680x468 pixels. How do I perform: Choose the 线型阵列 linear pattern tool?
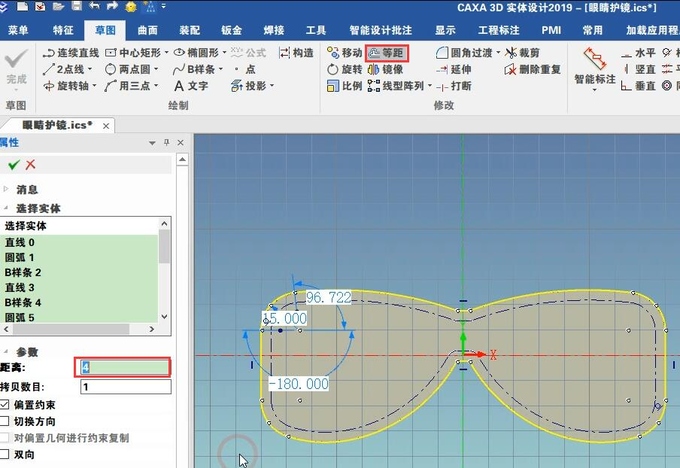[x=396, y=86]
